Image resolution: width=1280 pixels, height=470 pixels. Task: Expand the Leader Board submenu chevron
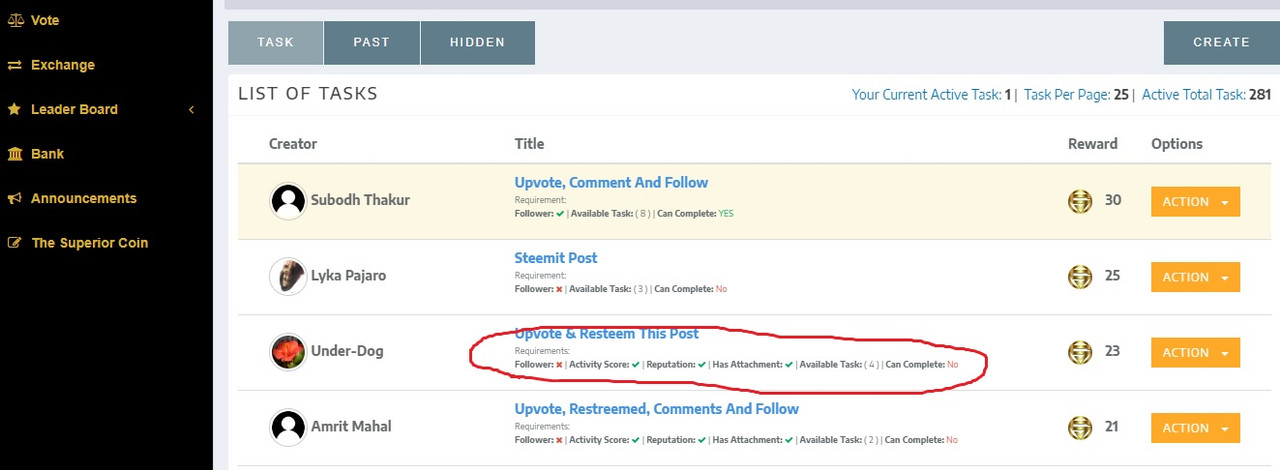191,109
